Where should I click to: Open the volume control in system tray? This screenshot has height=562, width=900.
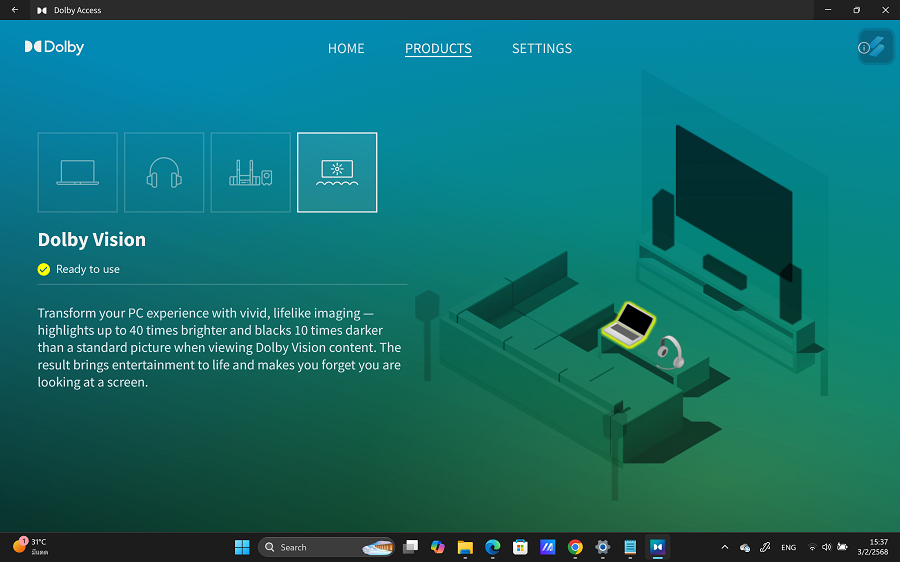click(826, 547)
